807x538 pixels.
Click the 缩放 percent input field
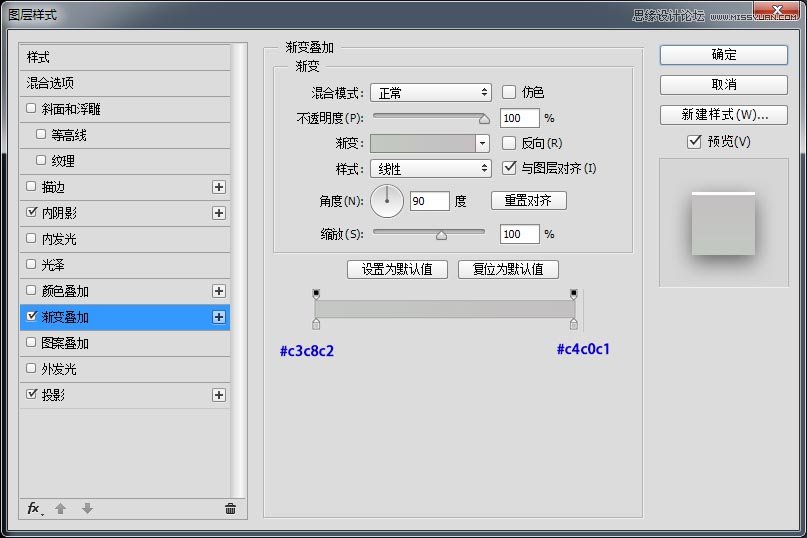[519, 234]
